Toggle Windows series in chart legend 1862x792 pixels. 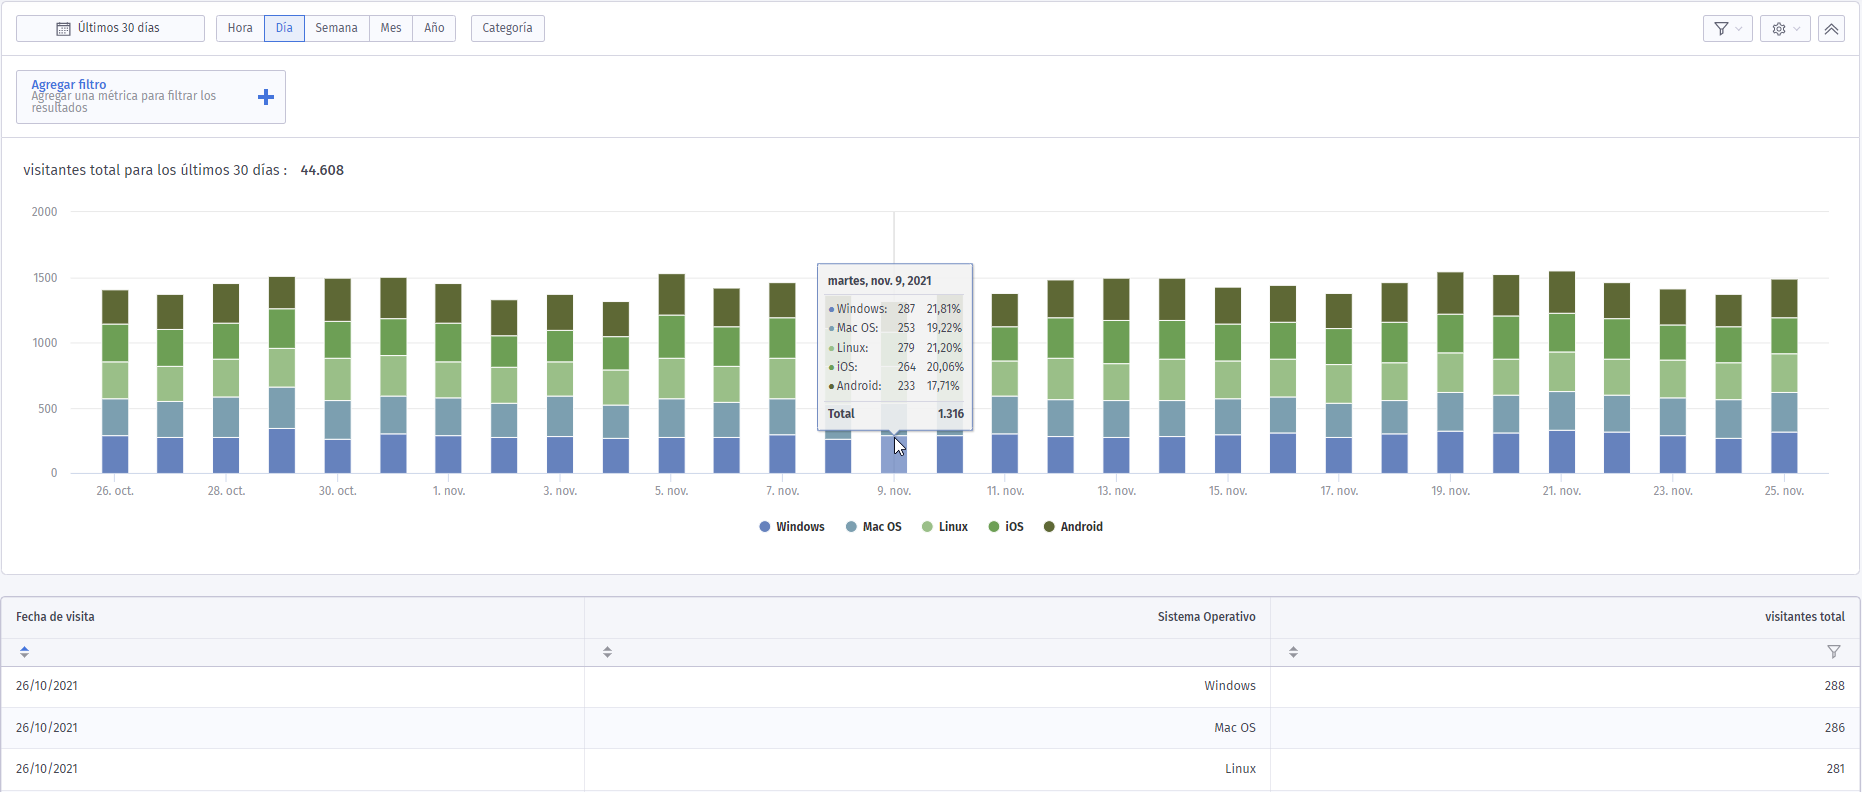pyautogui.click(x=792, y=527)
